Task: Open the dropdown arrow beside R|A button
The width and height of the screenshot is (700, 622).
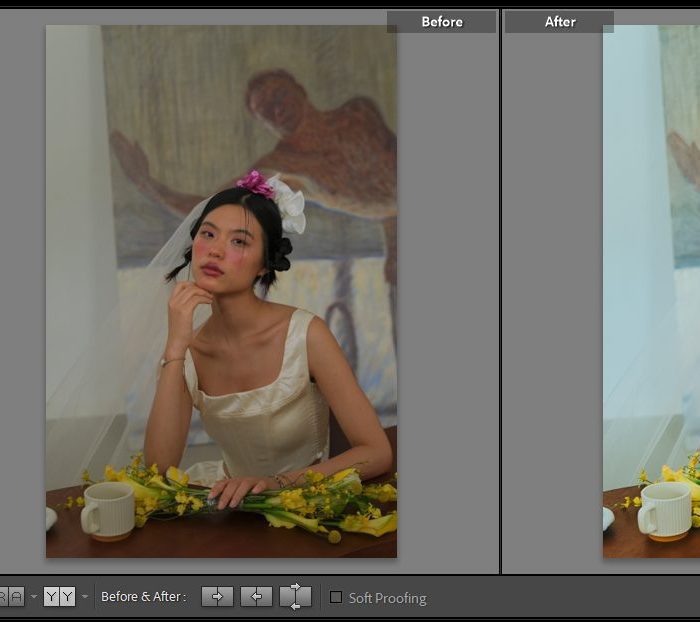Action: (33, 597)
